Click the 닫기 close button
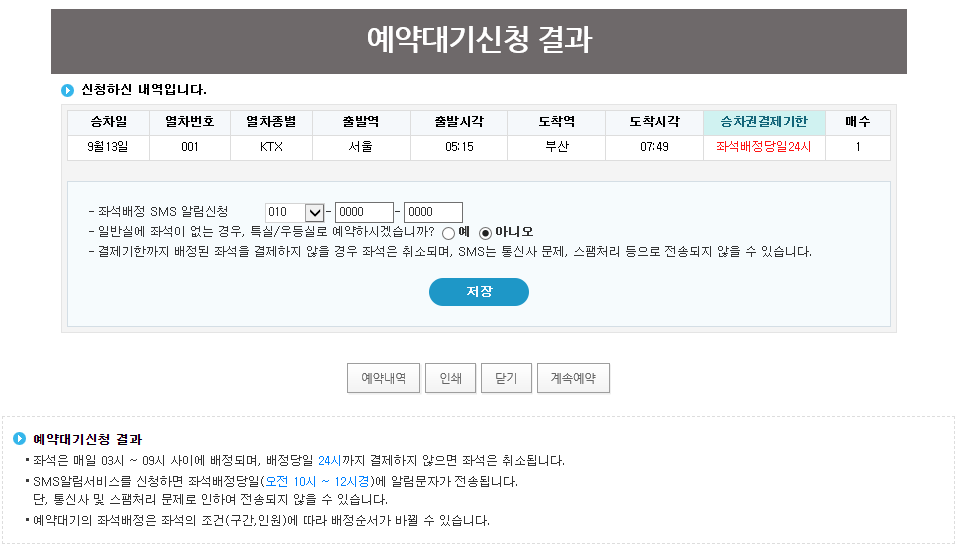The width and height of the screenshot is (960, 548). (x=506, y=378)
